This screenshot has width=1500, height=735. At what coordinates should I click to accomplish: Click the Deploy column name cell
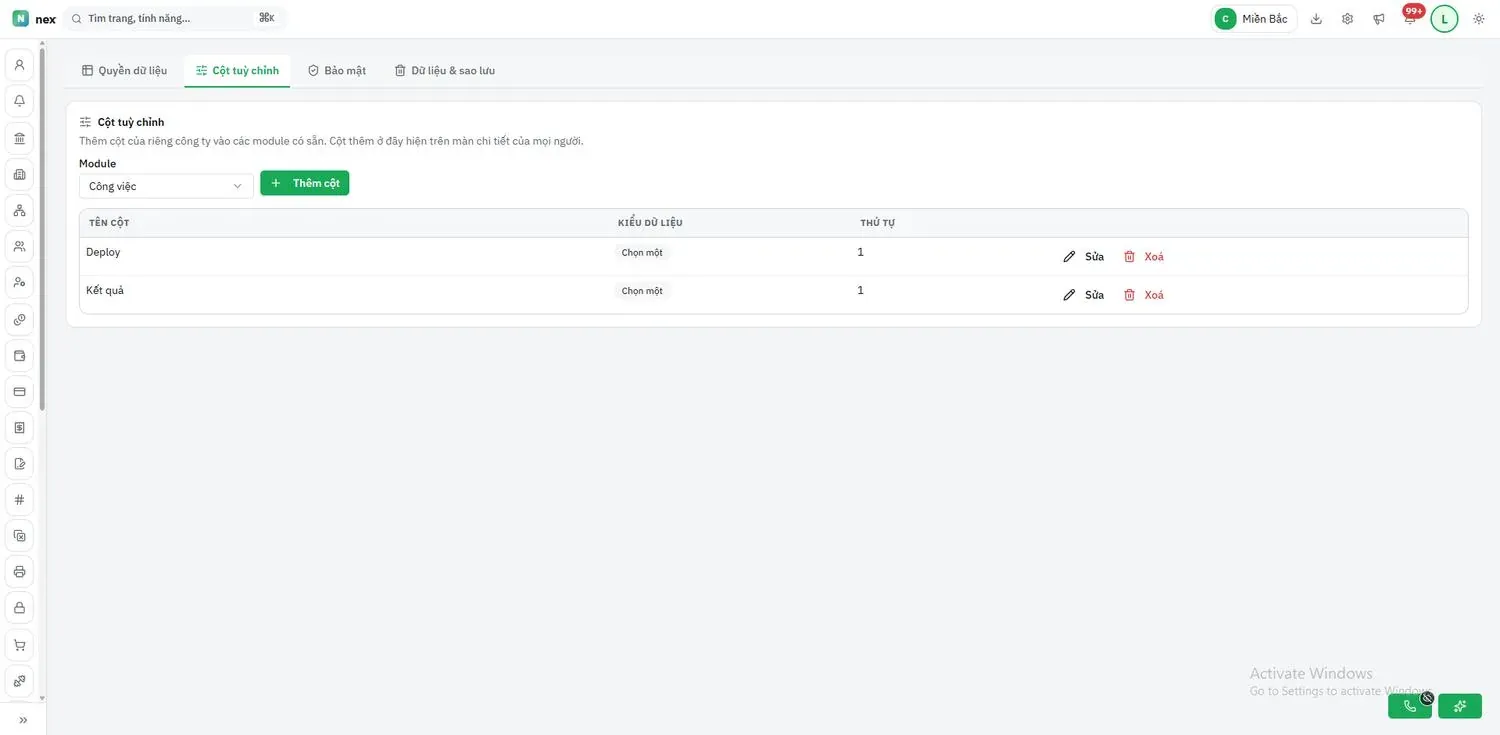103,252
